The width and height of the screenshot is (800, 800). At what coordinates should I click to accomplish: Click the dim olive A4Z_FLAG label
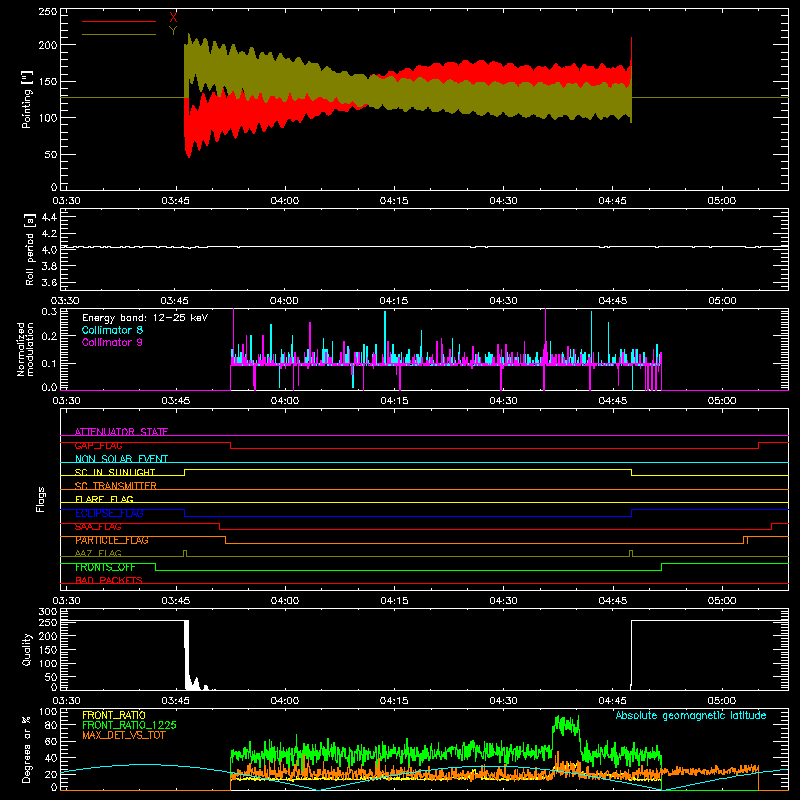coord(98,553)
